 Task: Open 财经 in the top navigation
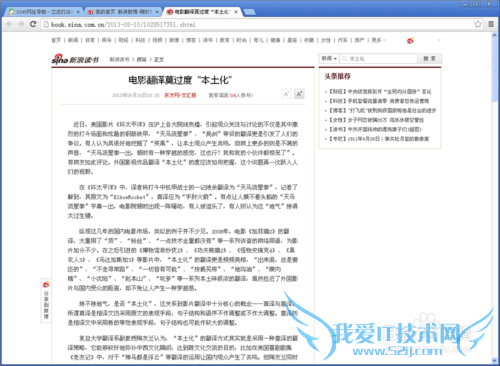(123, 40)
